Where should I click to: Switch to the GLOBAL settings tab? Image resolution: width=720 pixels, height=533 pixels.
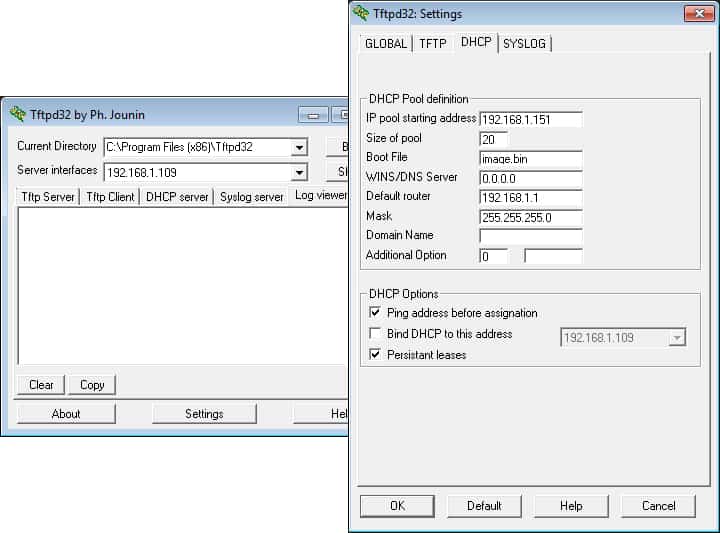pos(385,43)
